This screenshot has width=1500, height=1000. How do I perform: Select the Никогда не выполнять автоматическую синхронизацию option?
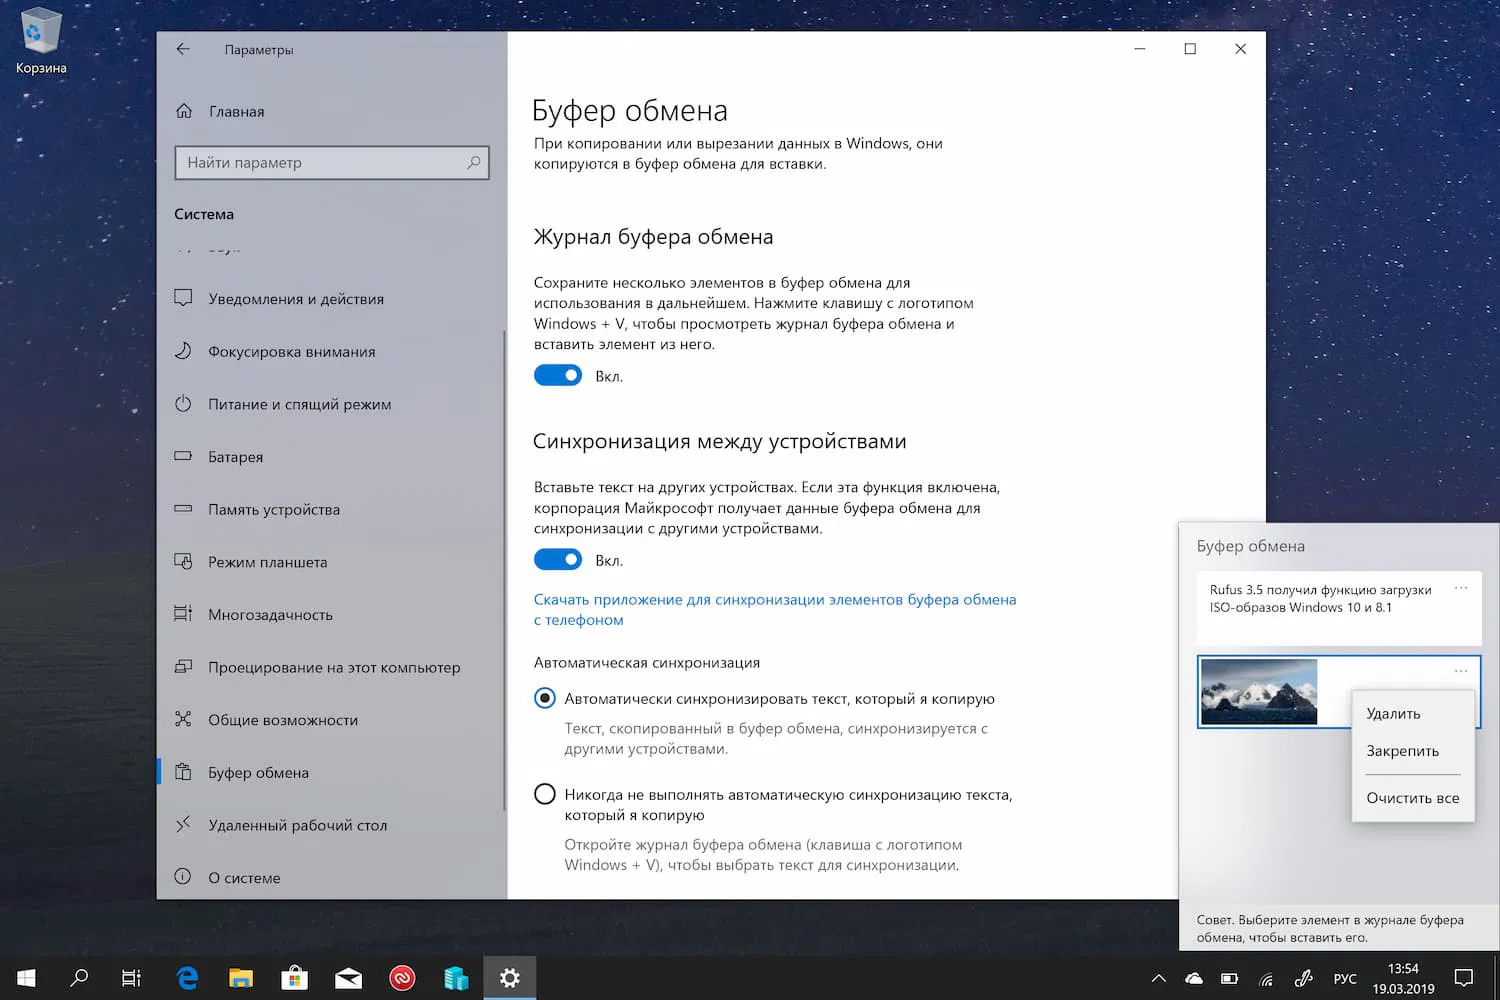click(x=544, y=793)
